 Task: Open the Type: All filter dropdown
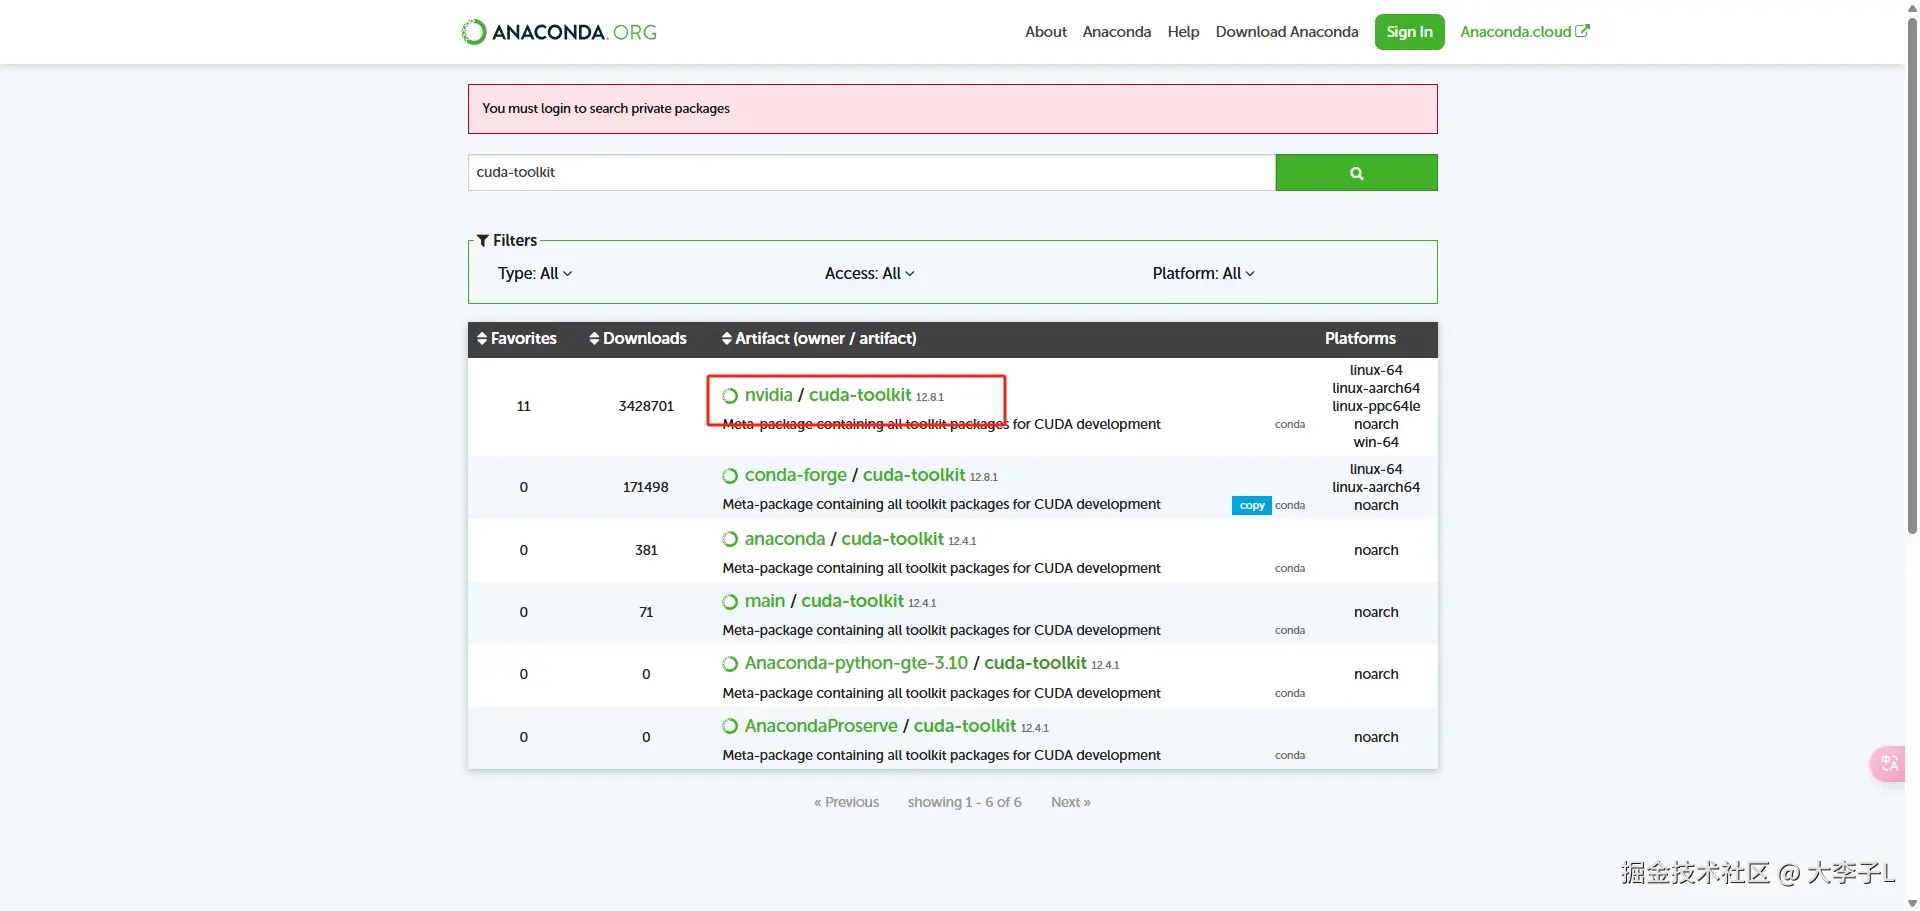point(535,273)
